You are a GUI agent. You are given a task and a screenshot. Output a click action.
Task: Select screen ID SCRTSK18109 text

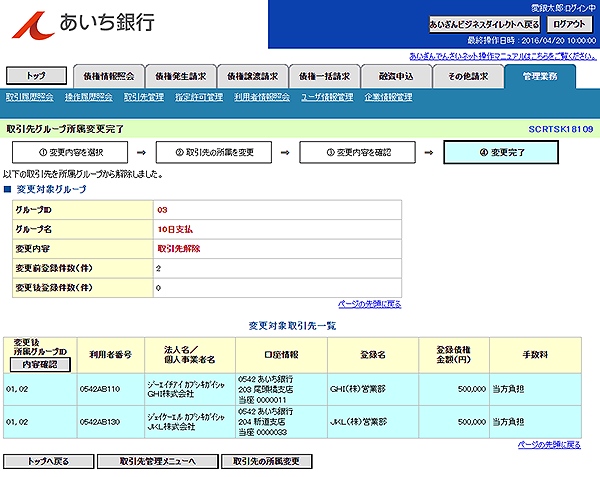tap(561, 129)
